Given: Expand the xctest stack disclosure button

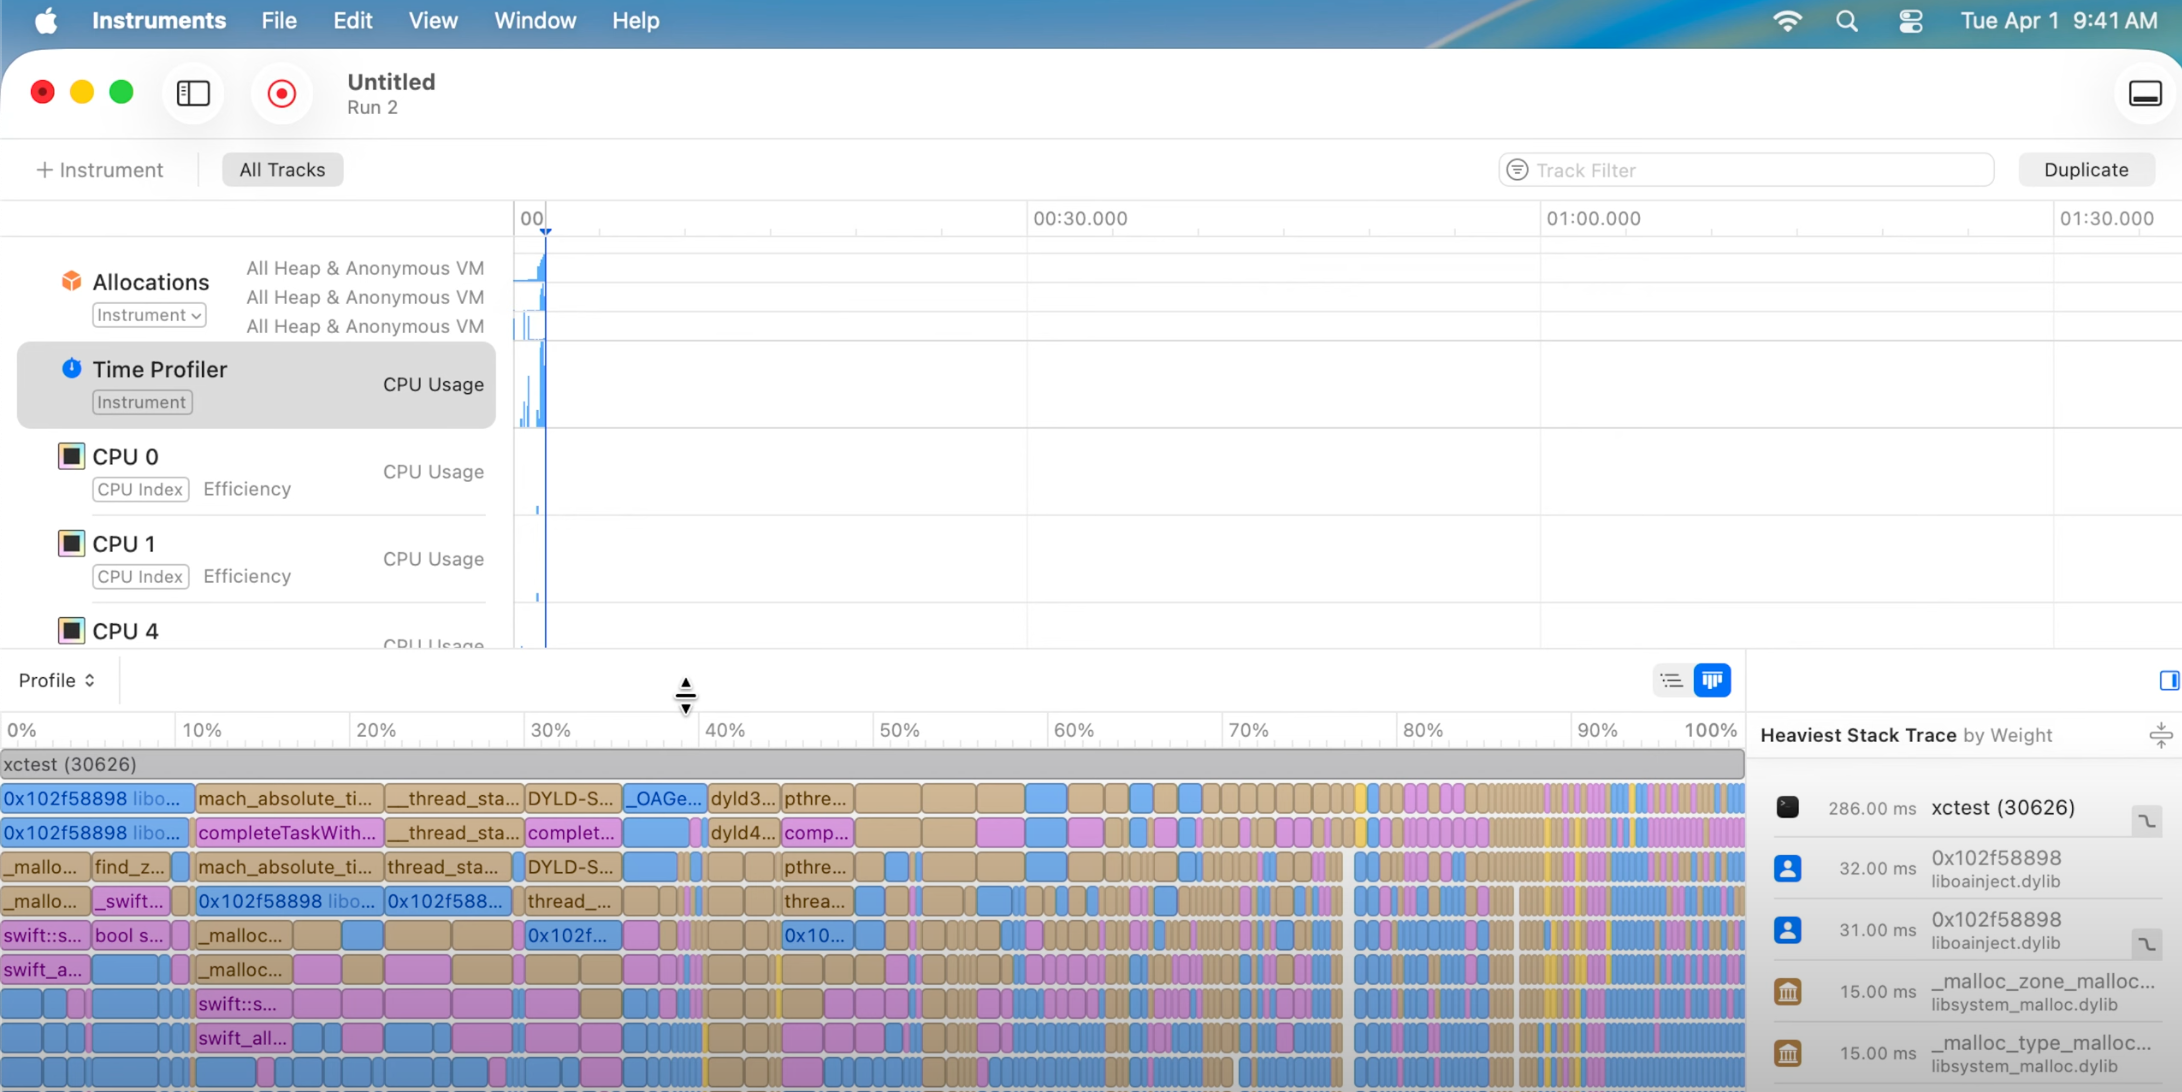Looking at the screenshot, I should (2146, 821).
